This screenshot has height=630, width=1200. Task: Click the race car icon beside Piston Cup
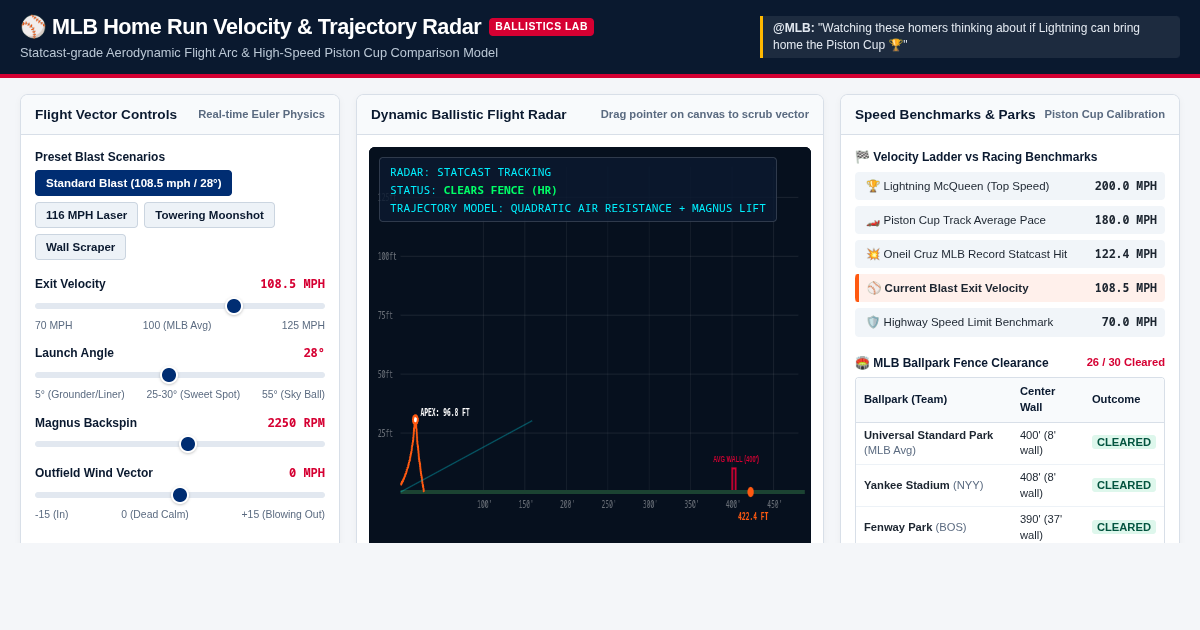pos(873,220)
